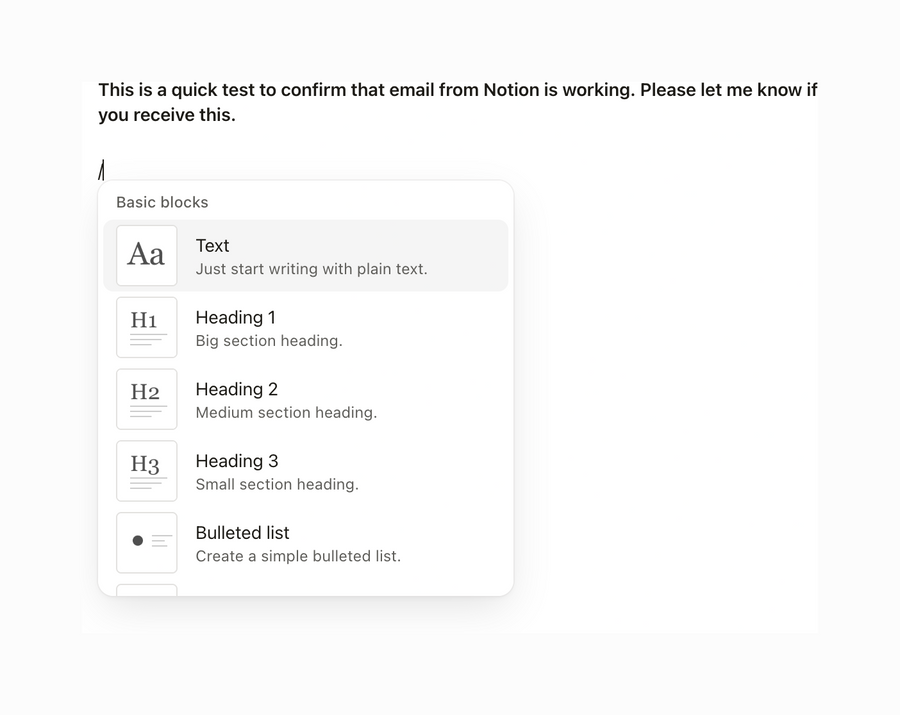Click the Heading 3 icon
This screenshot has height=715, width=900.
147,471
